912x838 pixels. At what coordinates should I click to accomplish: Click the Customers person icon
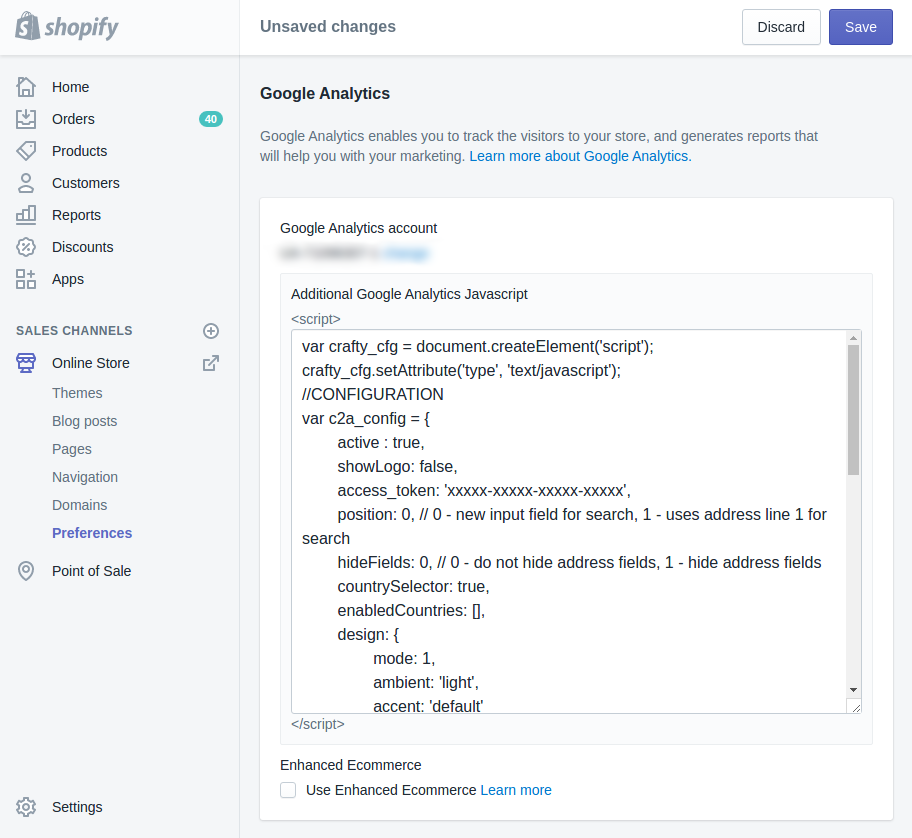[x=26, y=183]
